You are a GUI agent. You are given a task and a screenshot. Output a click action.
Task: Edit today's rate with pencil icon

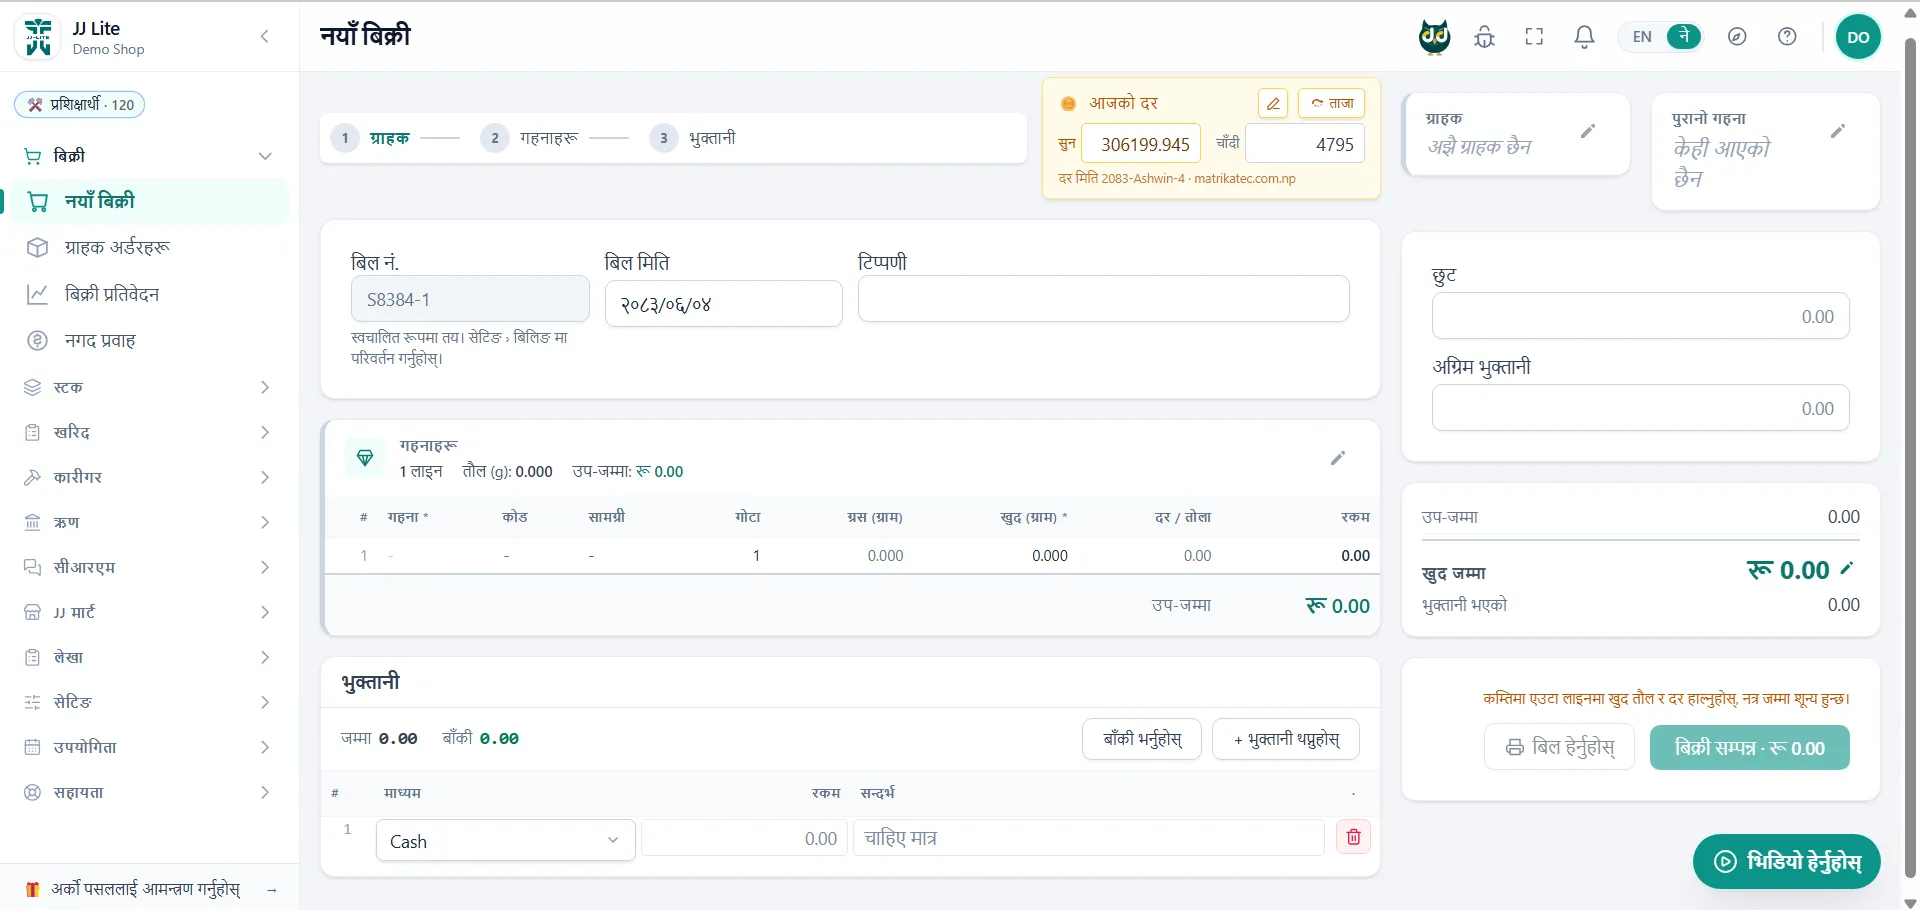click(1272, 103)
